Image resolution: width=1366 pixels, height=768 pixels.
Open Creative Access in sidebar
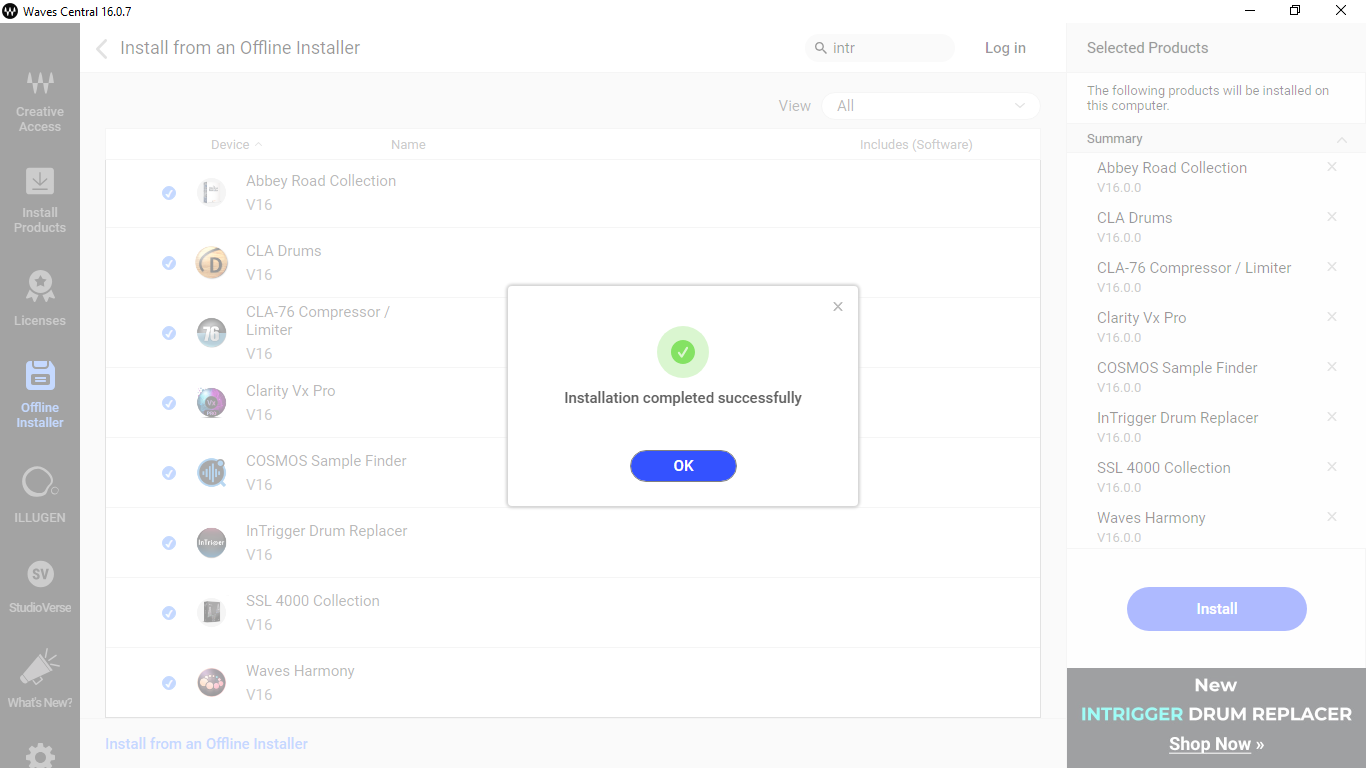coord(40,102)
